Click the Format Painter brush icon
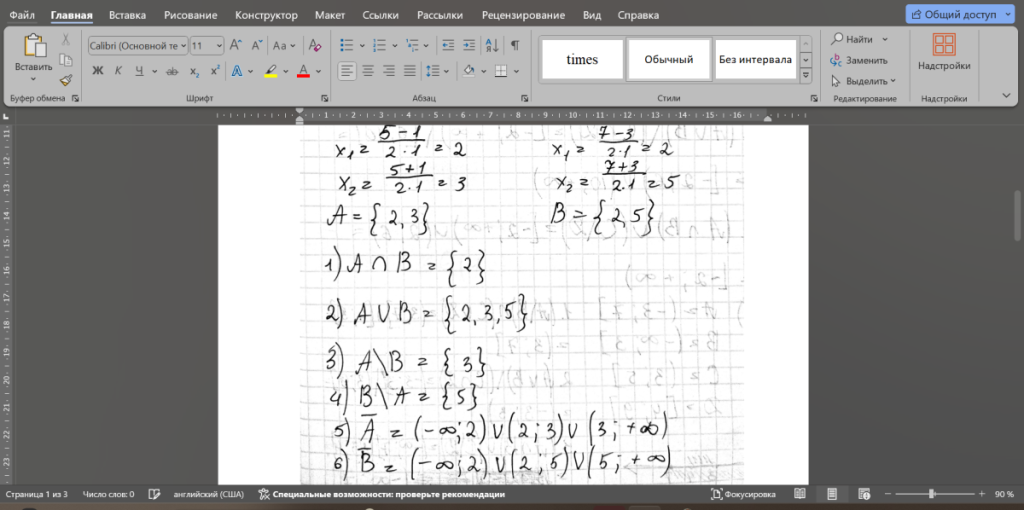The image size is (1024, 510). (x=65, y=80)
